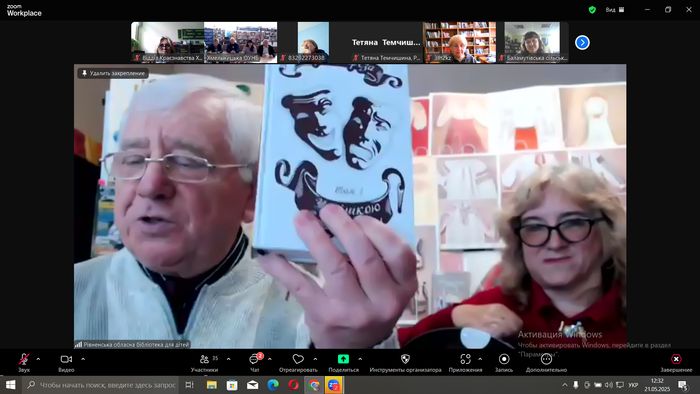This screenshot has width=700, height=394.
Task: Start screen sharing with green Поделиться icon
Action: 343,362
